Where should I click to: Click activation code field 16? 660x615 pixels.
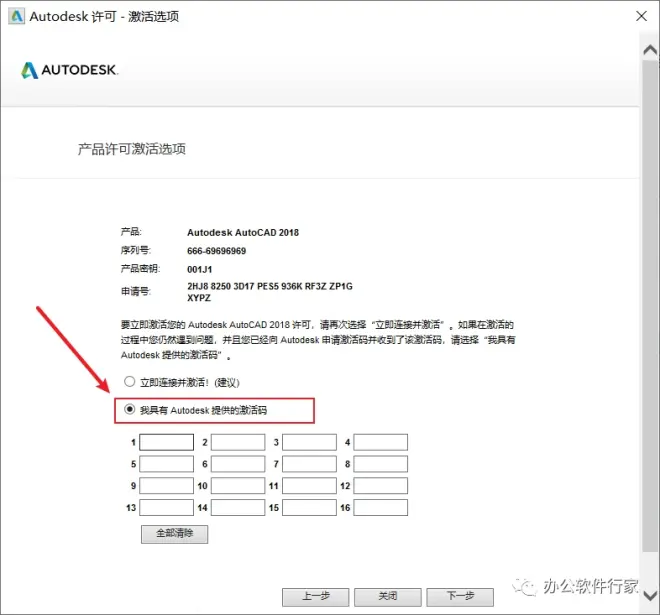[x=381, y=508]
